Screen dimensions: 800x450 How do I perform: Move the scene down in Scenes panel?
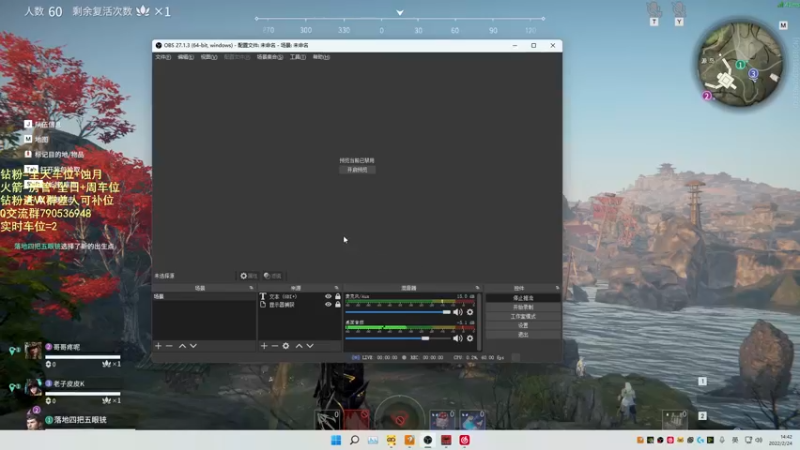193,346
